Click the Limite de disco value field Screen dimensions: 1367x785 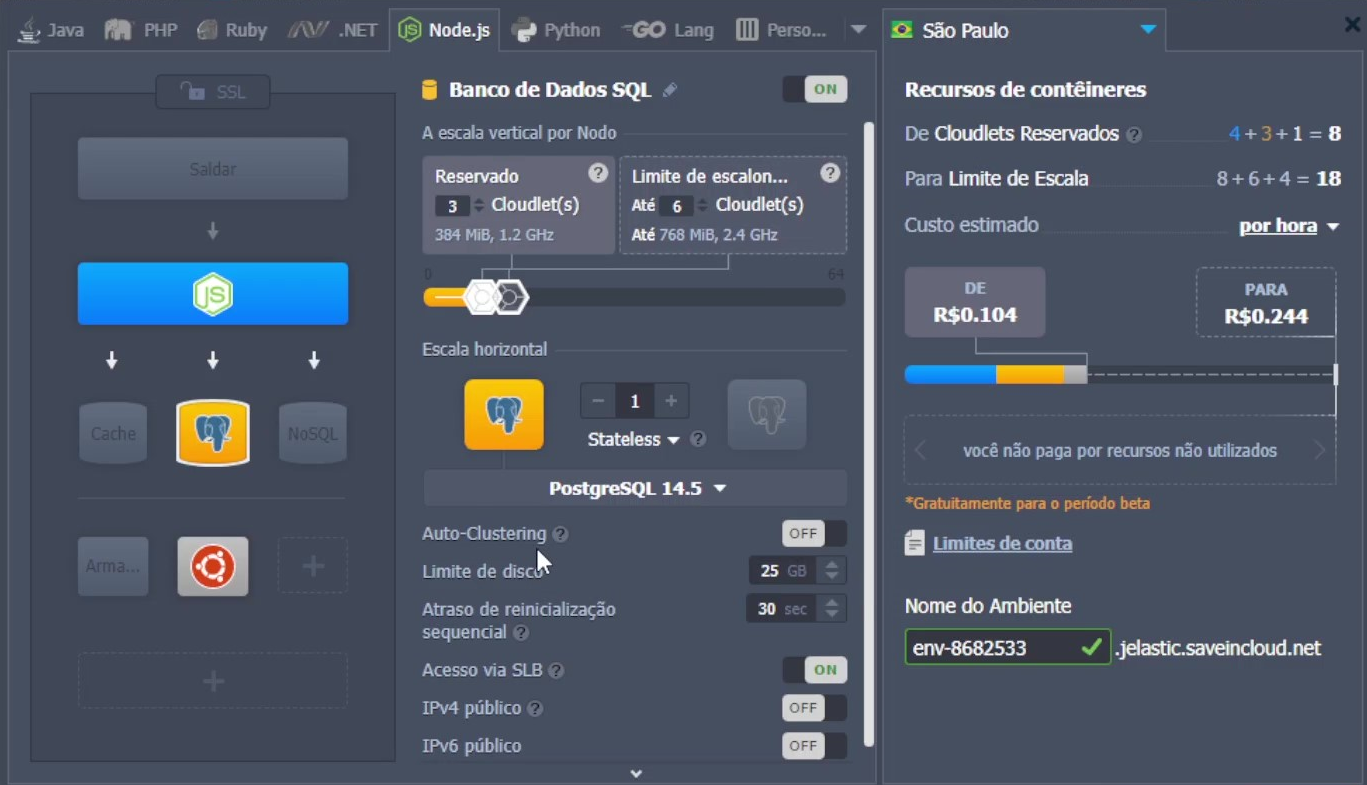783,571
